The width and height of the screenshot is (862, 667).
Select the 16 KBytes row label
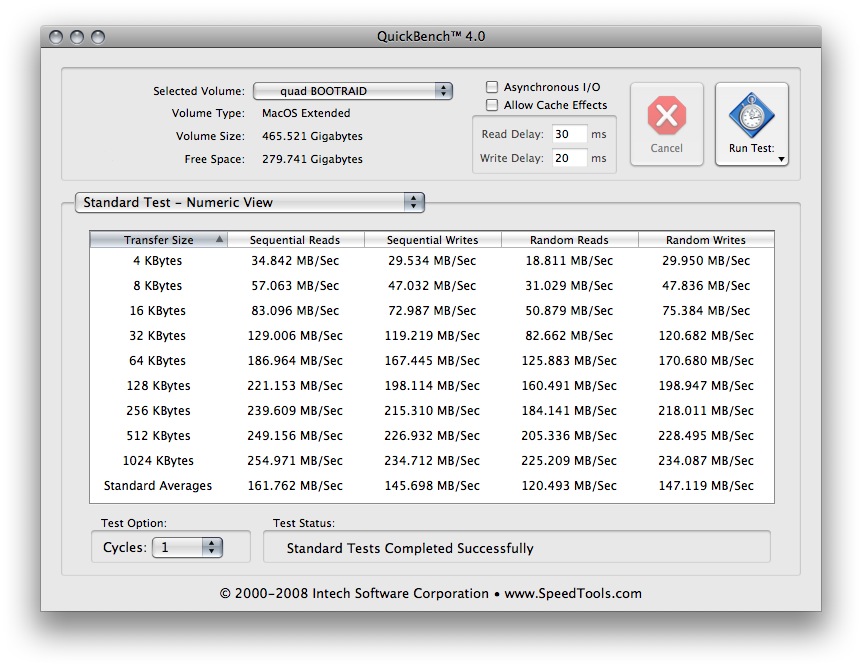coord(158,311)
